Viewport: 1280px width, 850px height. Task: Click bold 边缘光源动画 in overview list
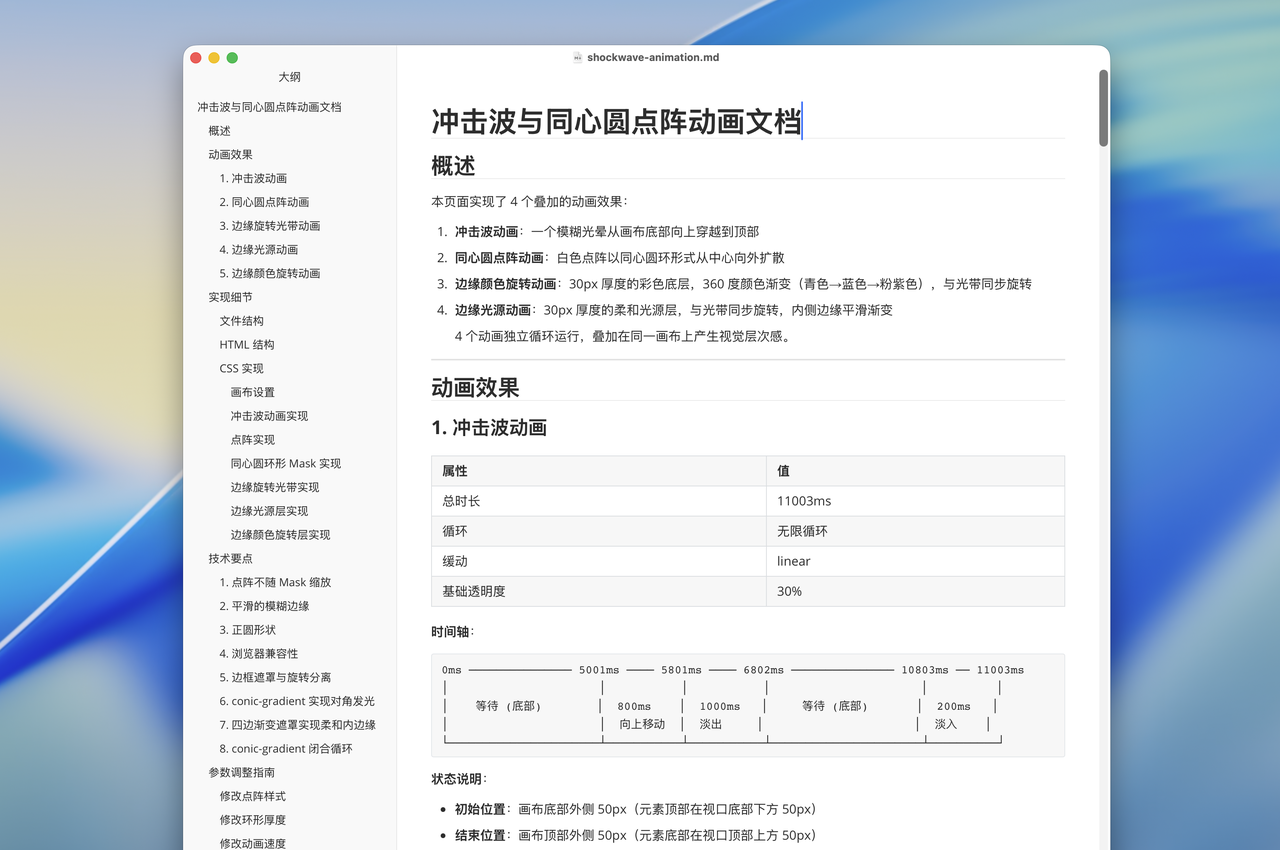[492, 310]
